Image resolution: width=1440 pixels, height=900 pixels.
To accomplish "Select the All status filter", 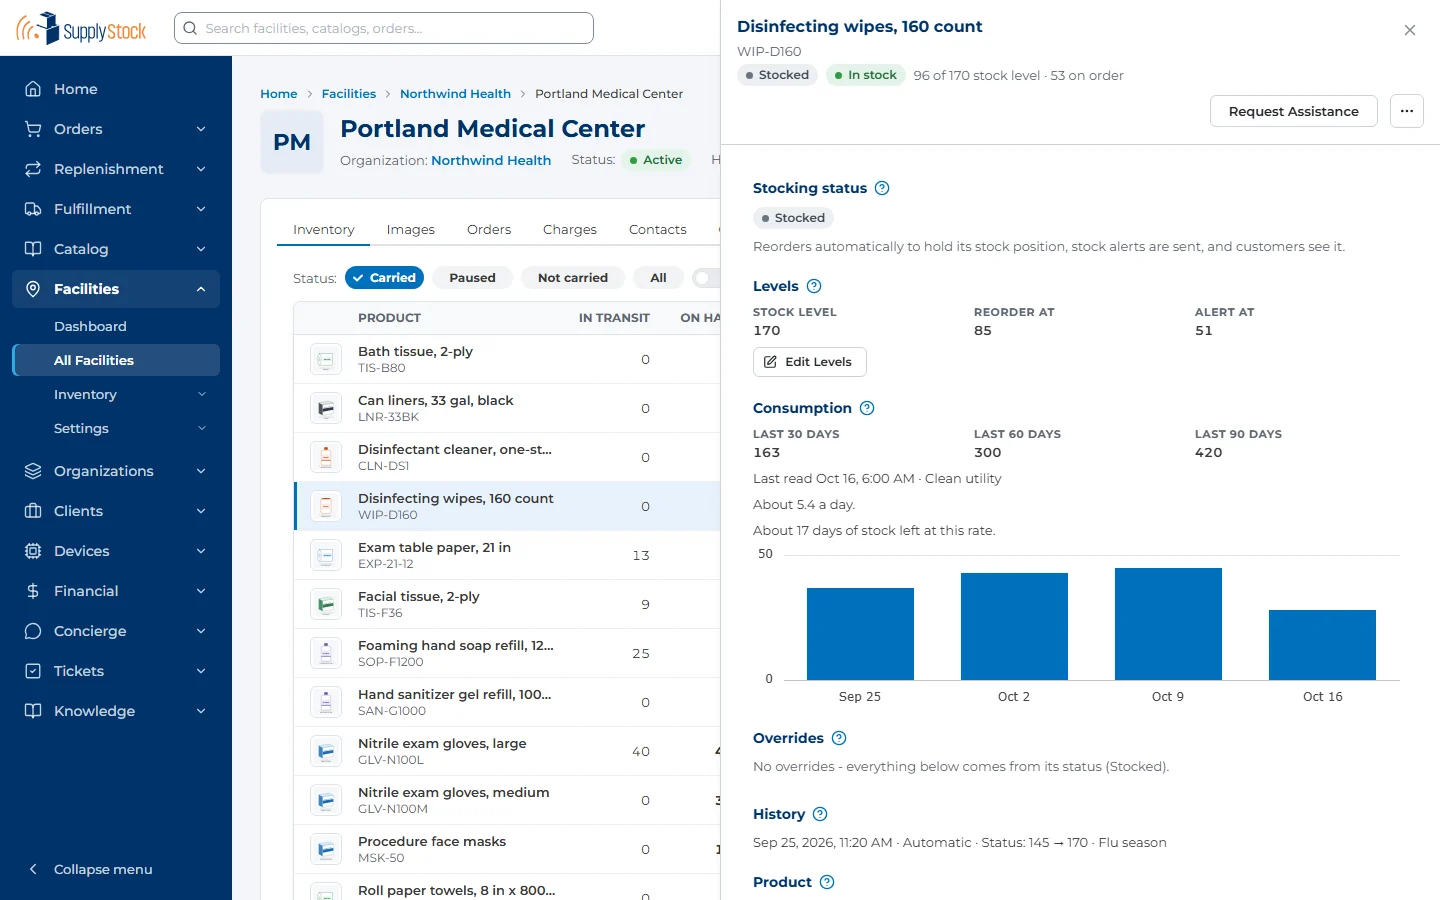I will tap(658, 278).
